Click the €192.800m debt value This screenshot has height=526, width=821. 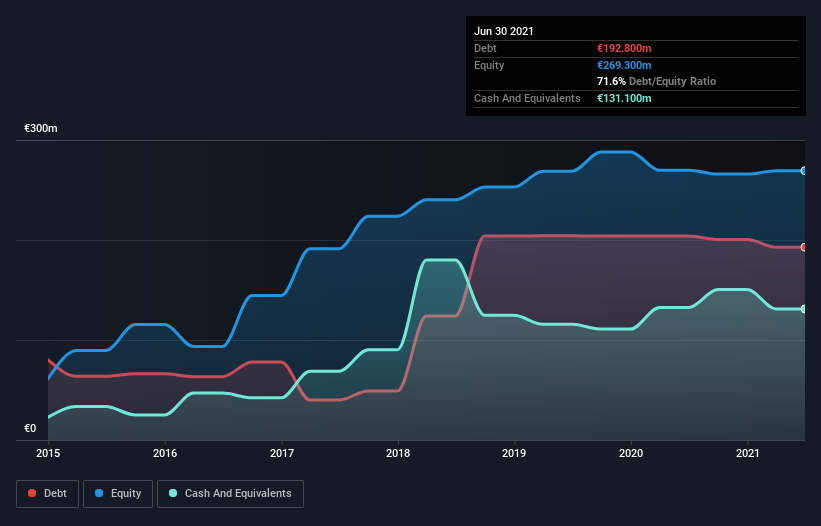click(x=624, y=48)
